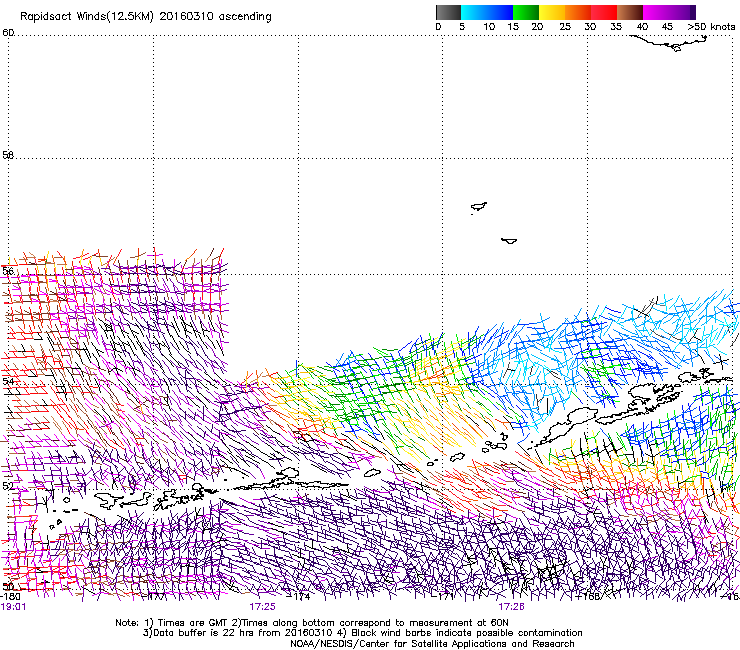Select the date '20160310 ascending' in title
This screenshot has width=740, height=650.
tap(215, 17)
